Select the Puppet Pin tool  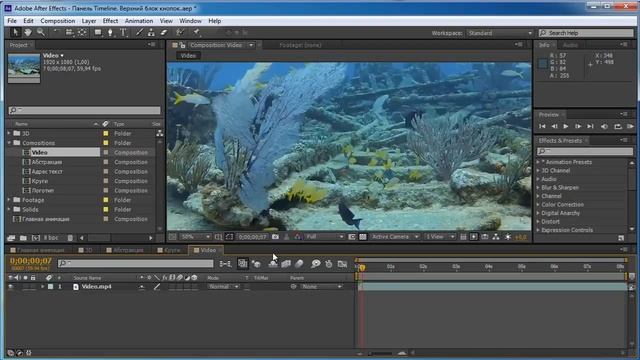[x=196, y=32]
